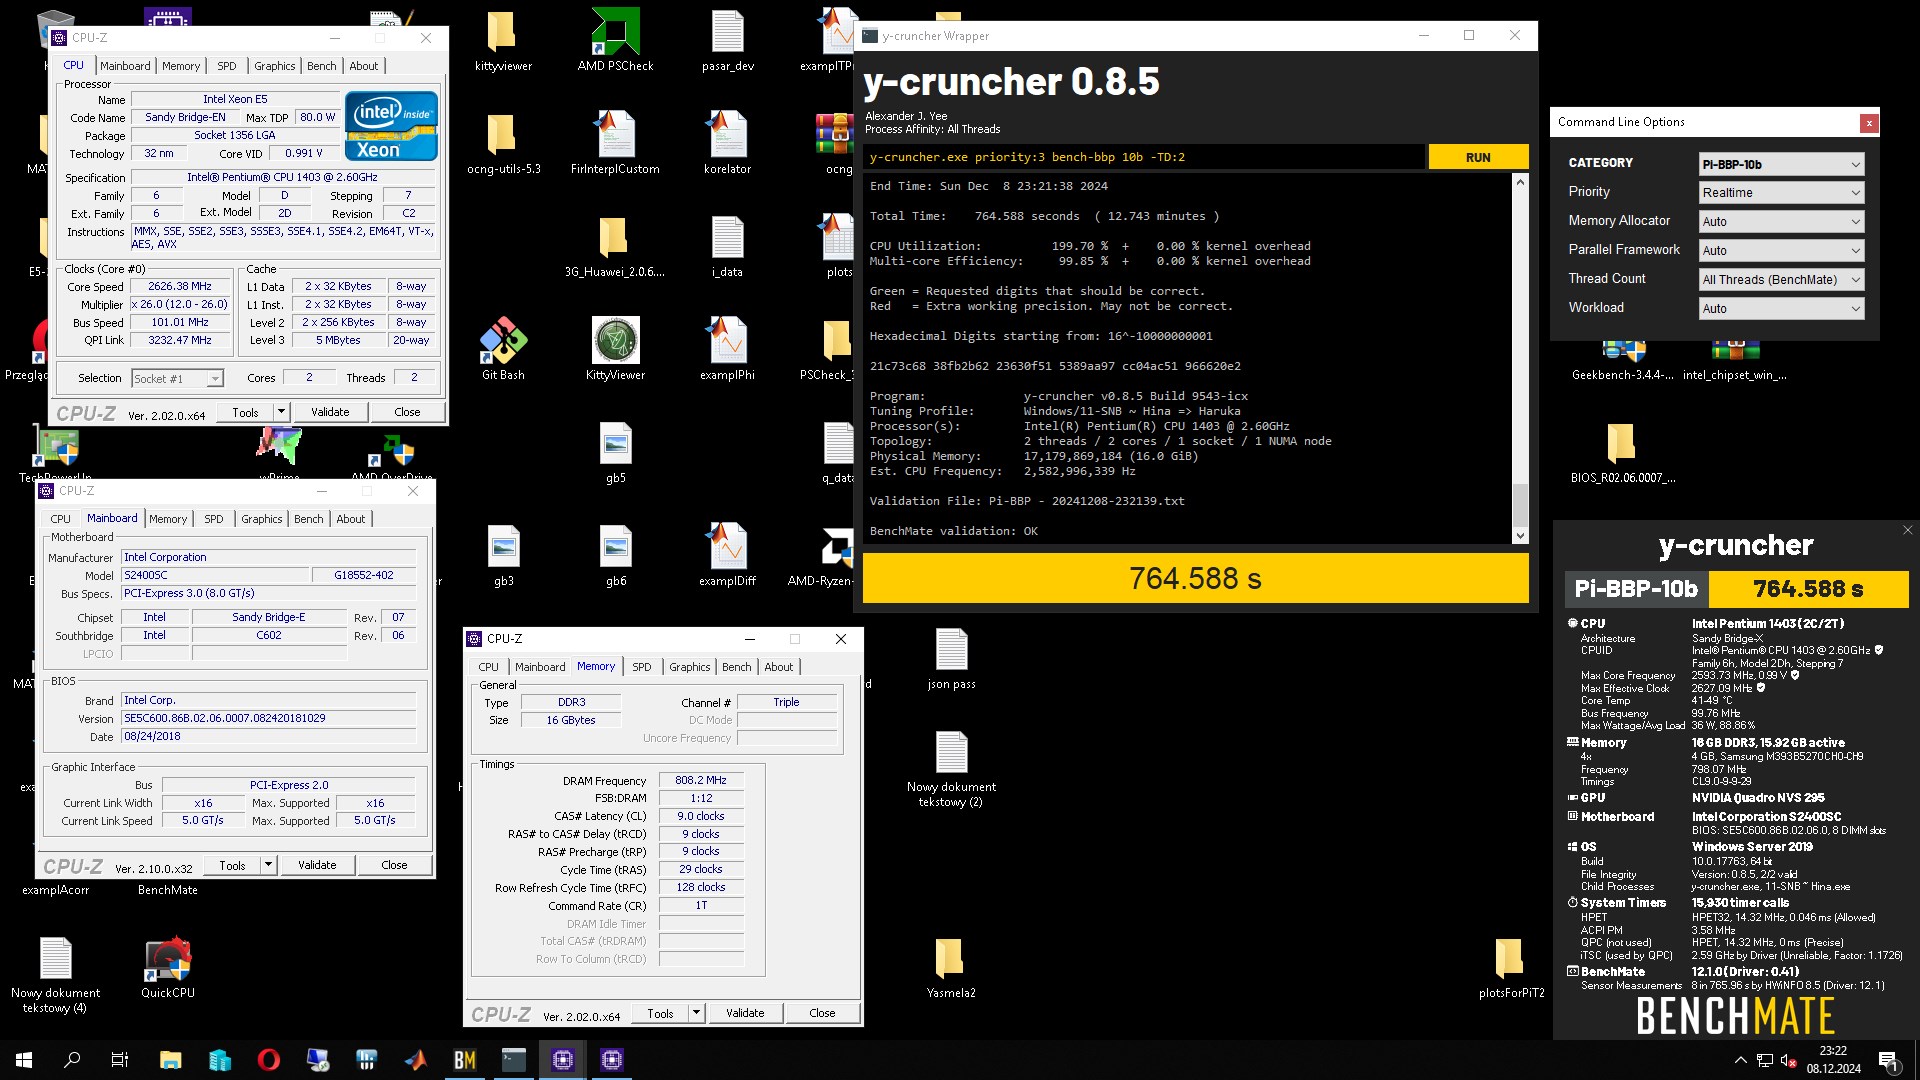Close the BenchMate y-cruncher result overlay
The height and width of the screenshot is (1080, 1920).
click(x=1907, y=530)
